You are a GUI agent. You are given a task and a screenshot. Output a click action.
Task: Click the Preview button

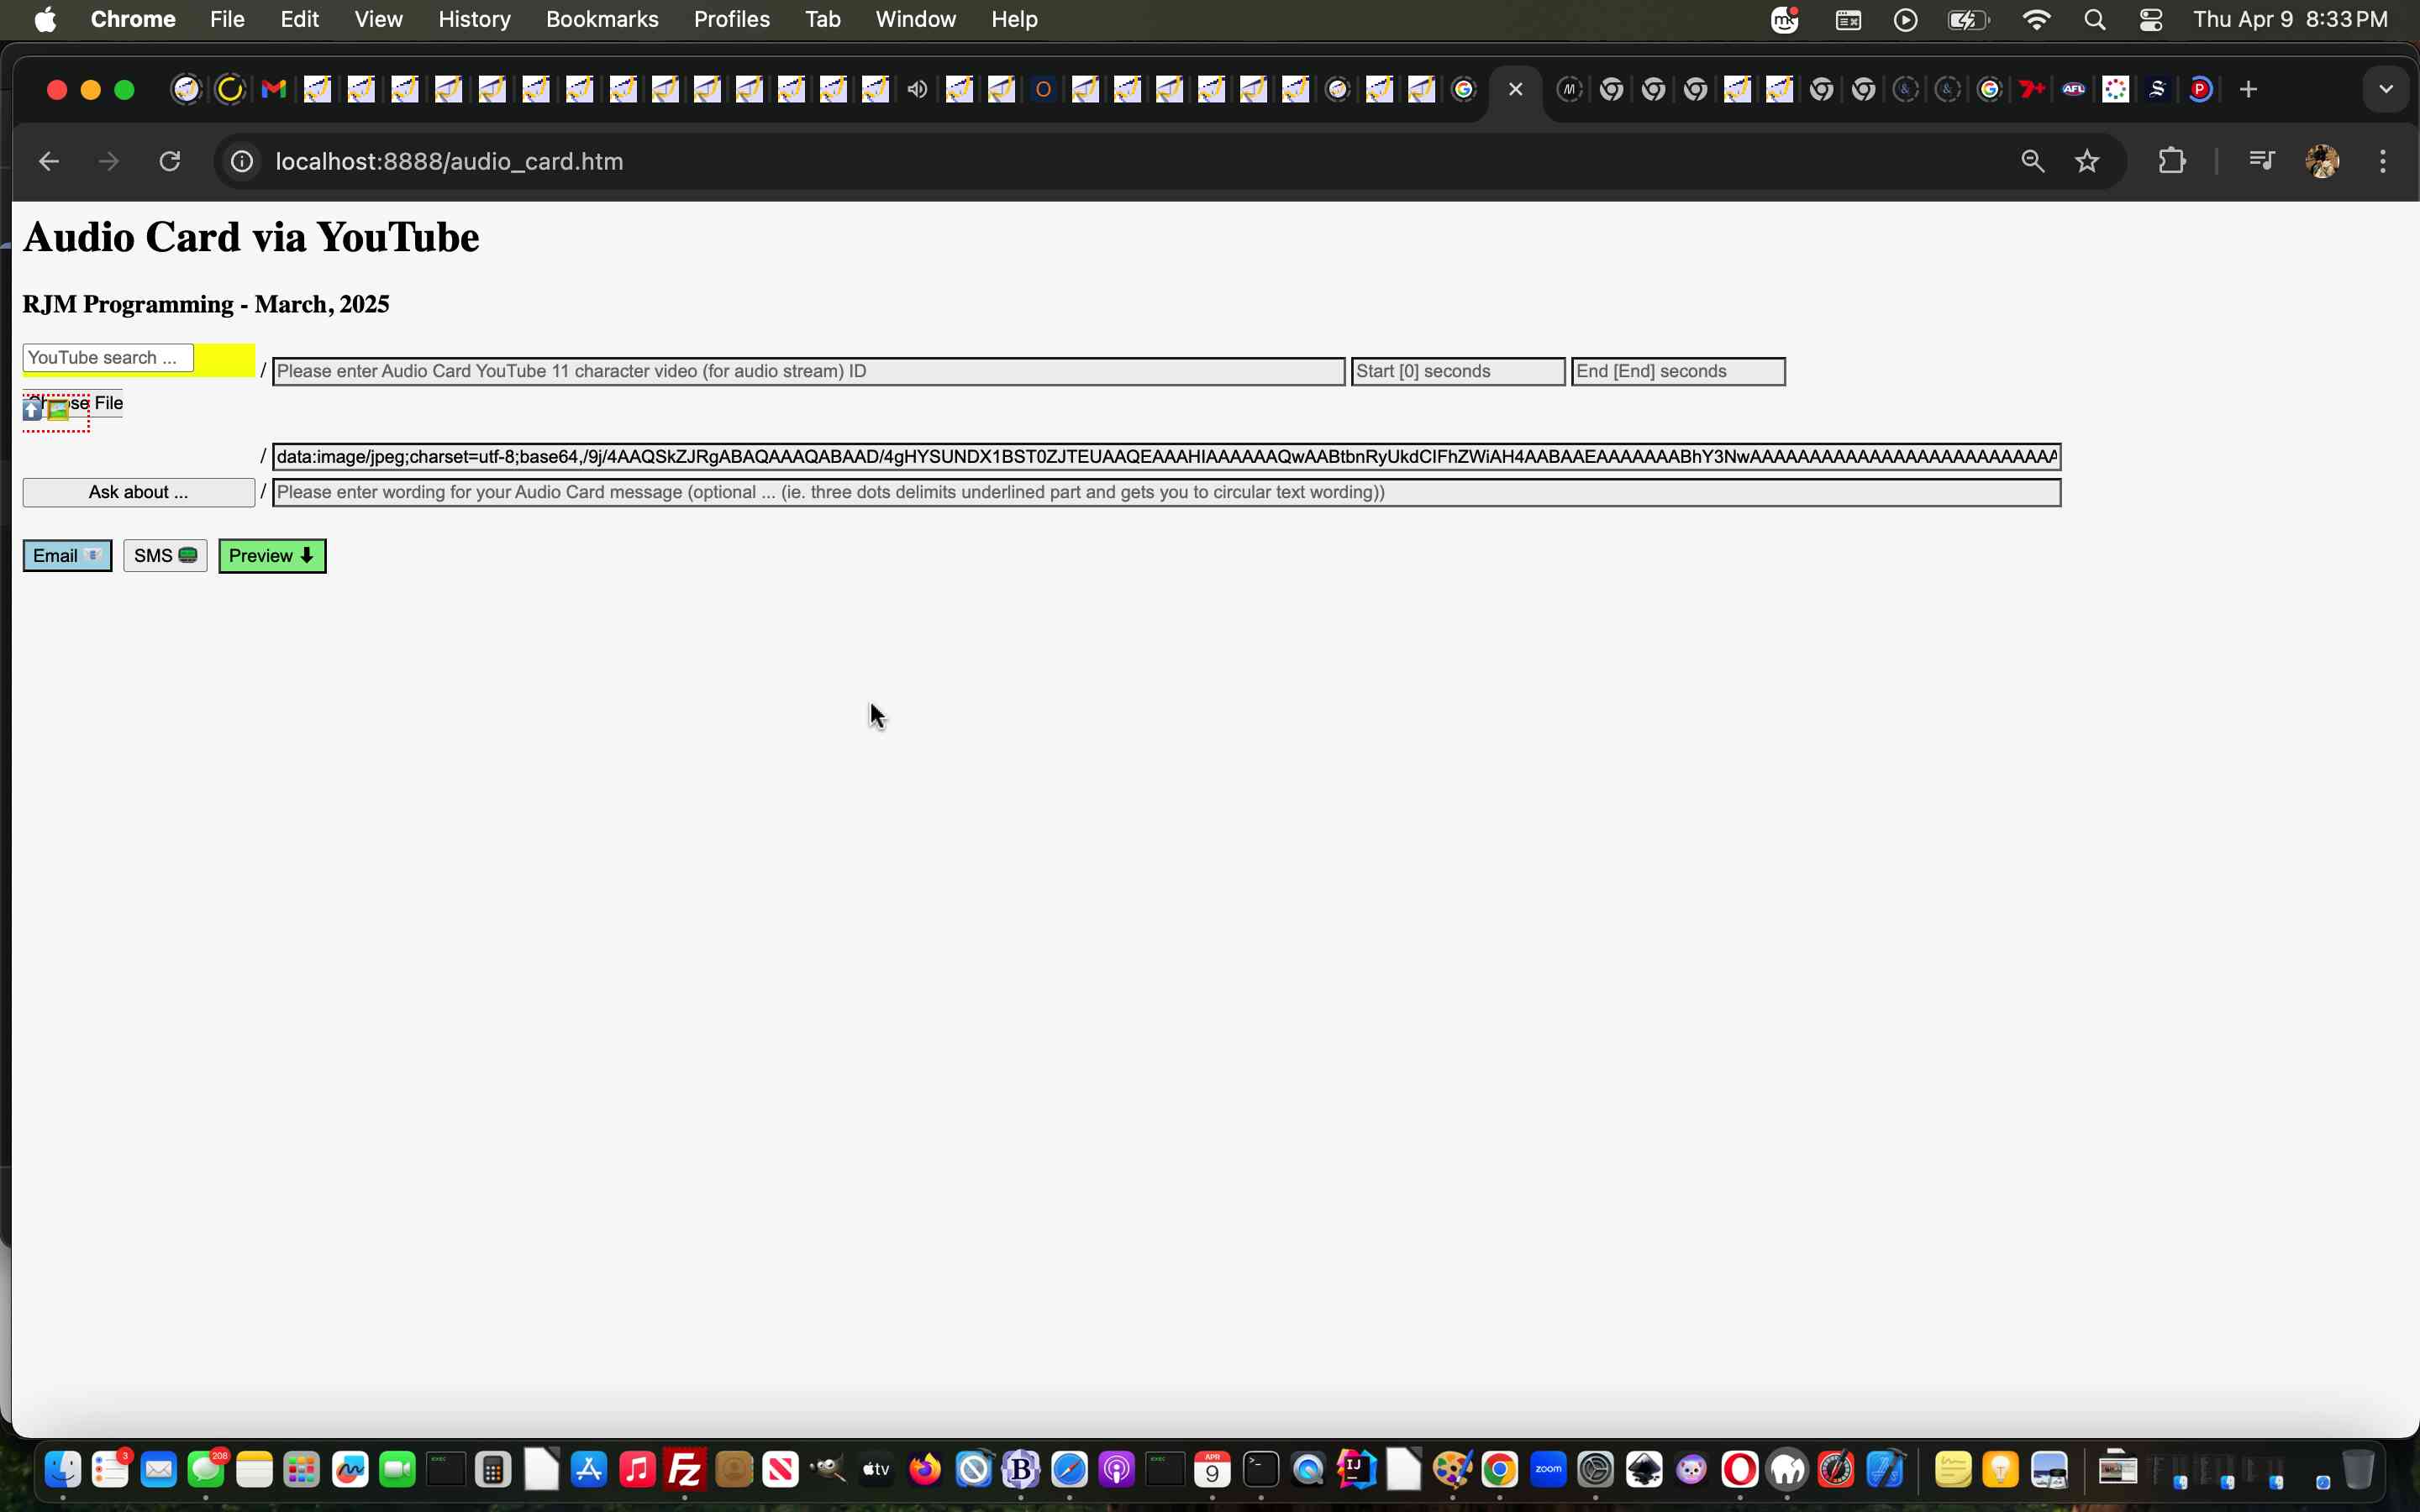pos(271,555)
